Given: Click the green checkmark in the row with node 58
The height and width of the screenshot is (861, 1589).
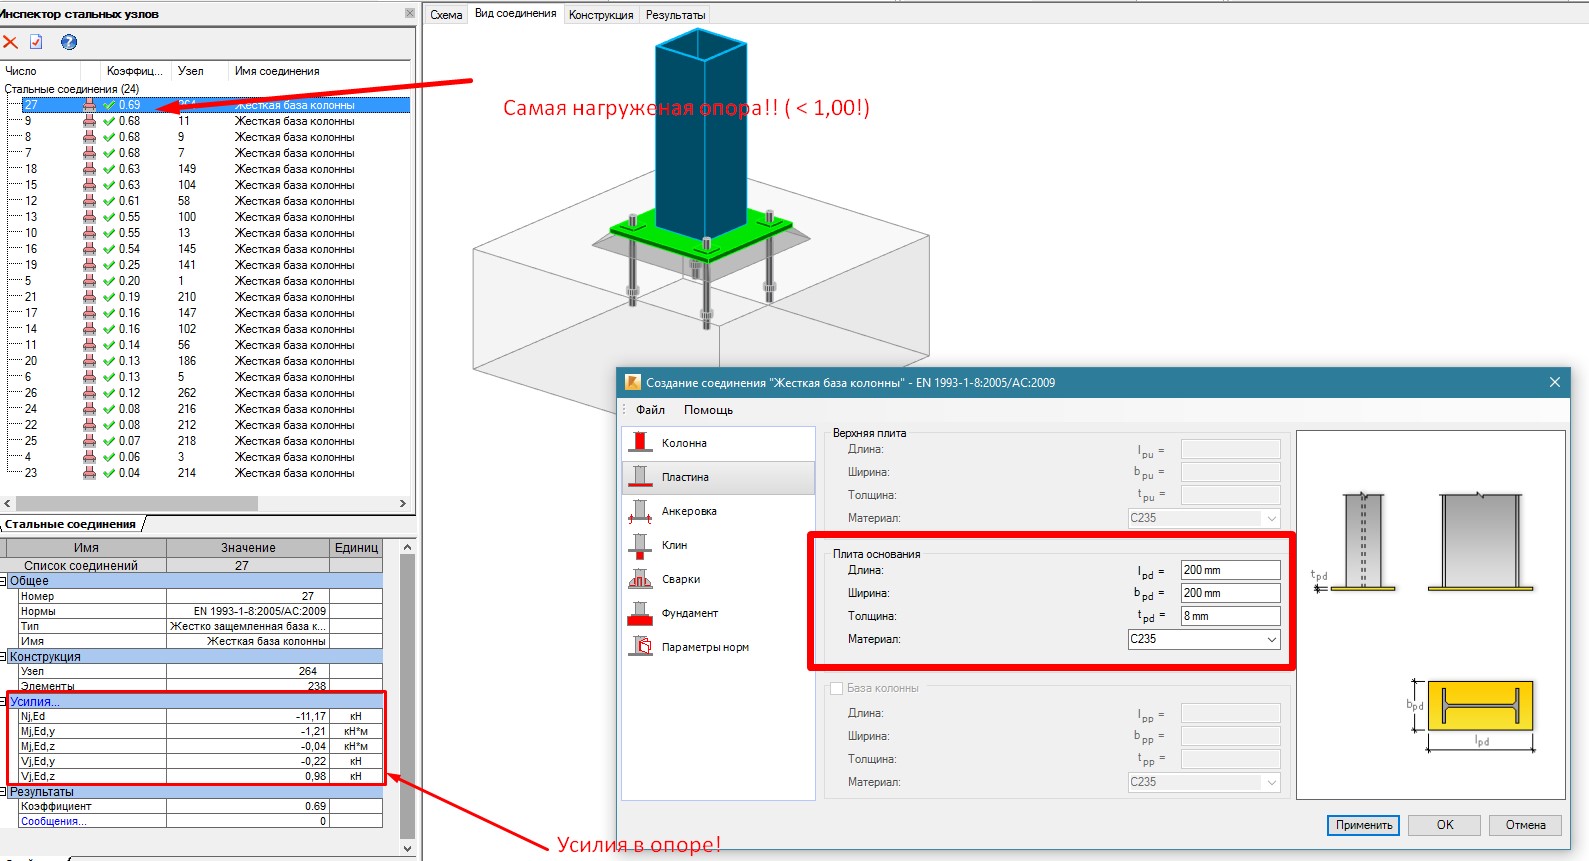Looking at the screenshot, I should click(x=109, y=201).
